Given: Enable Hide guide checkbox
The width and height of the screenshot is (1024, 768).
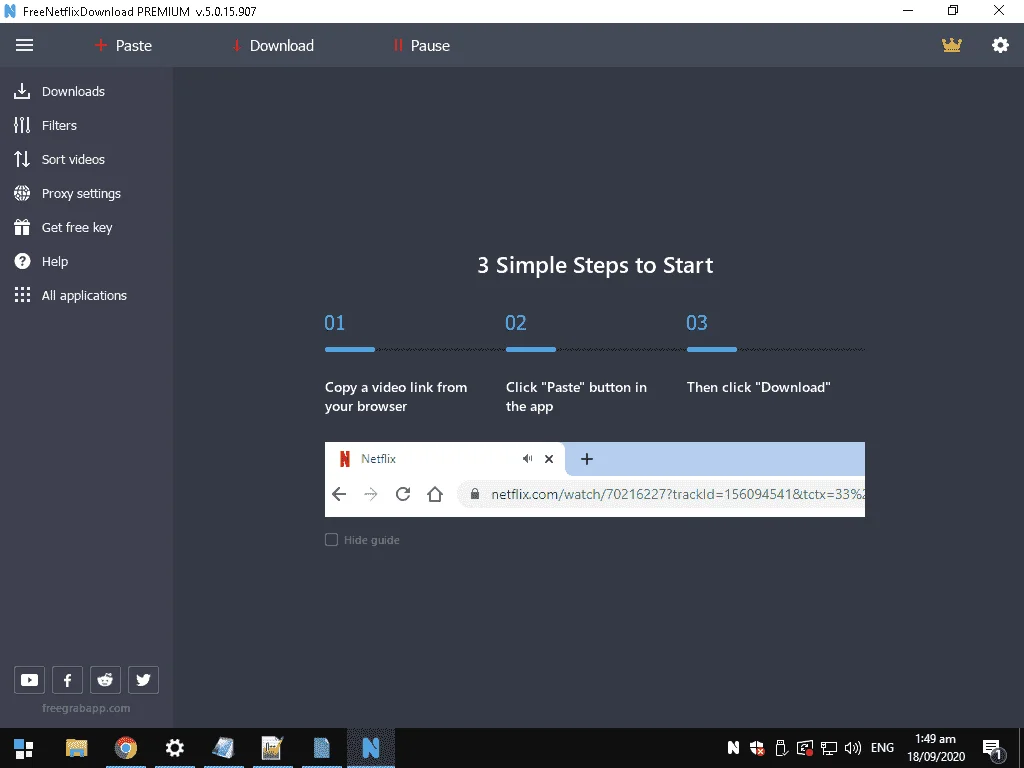Looking at the screenshot, I should pyautogui.click(x=331, y=539).
